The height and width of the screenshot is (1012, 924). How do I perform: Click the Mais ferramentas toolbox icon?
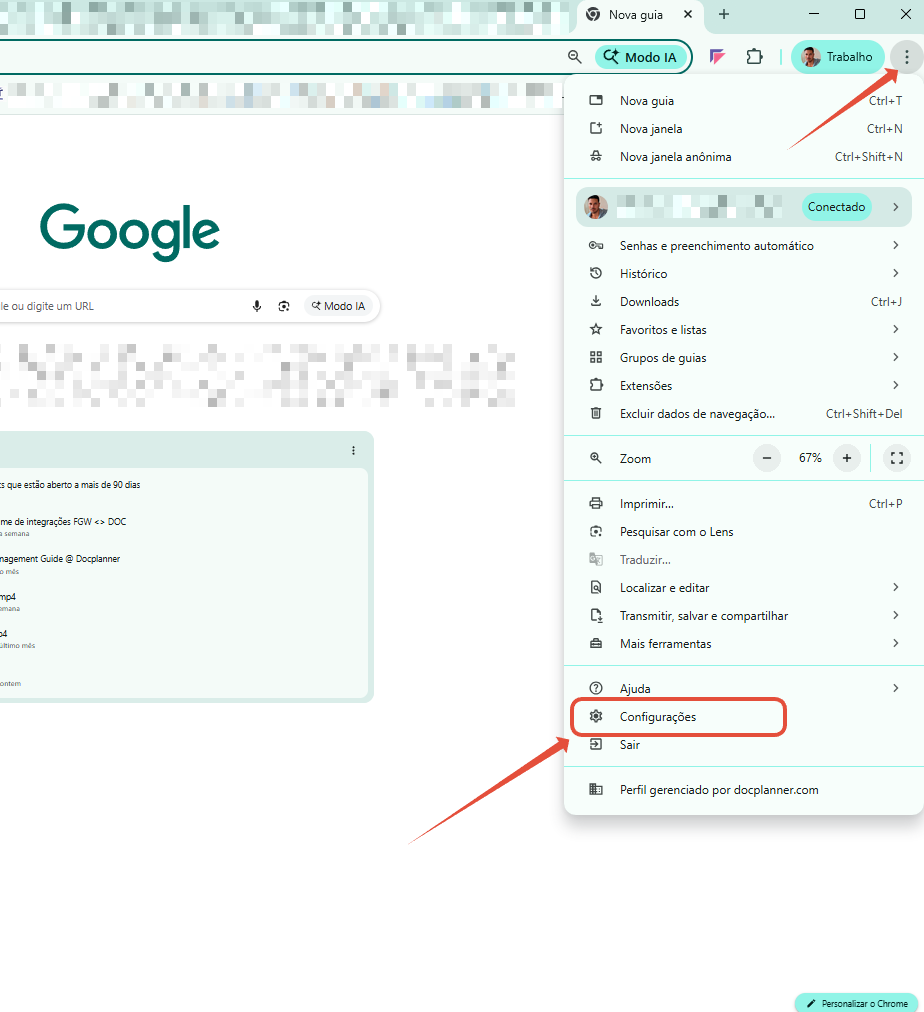[x=596, y=643]
